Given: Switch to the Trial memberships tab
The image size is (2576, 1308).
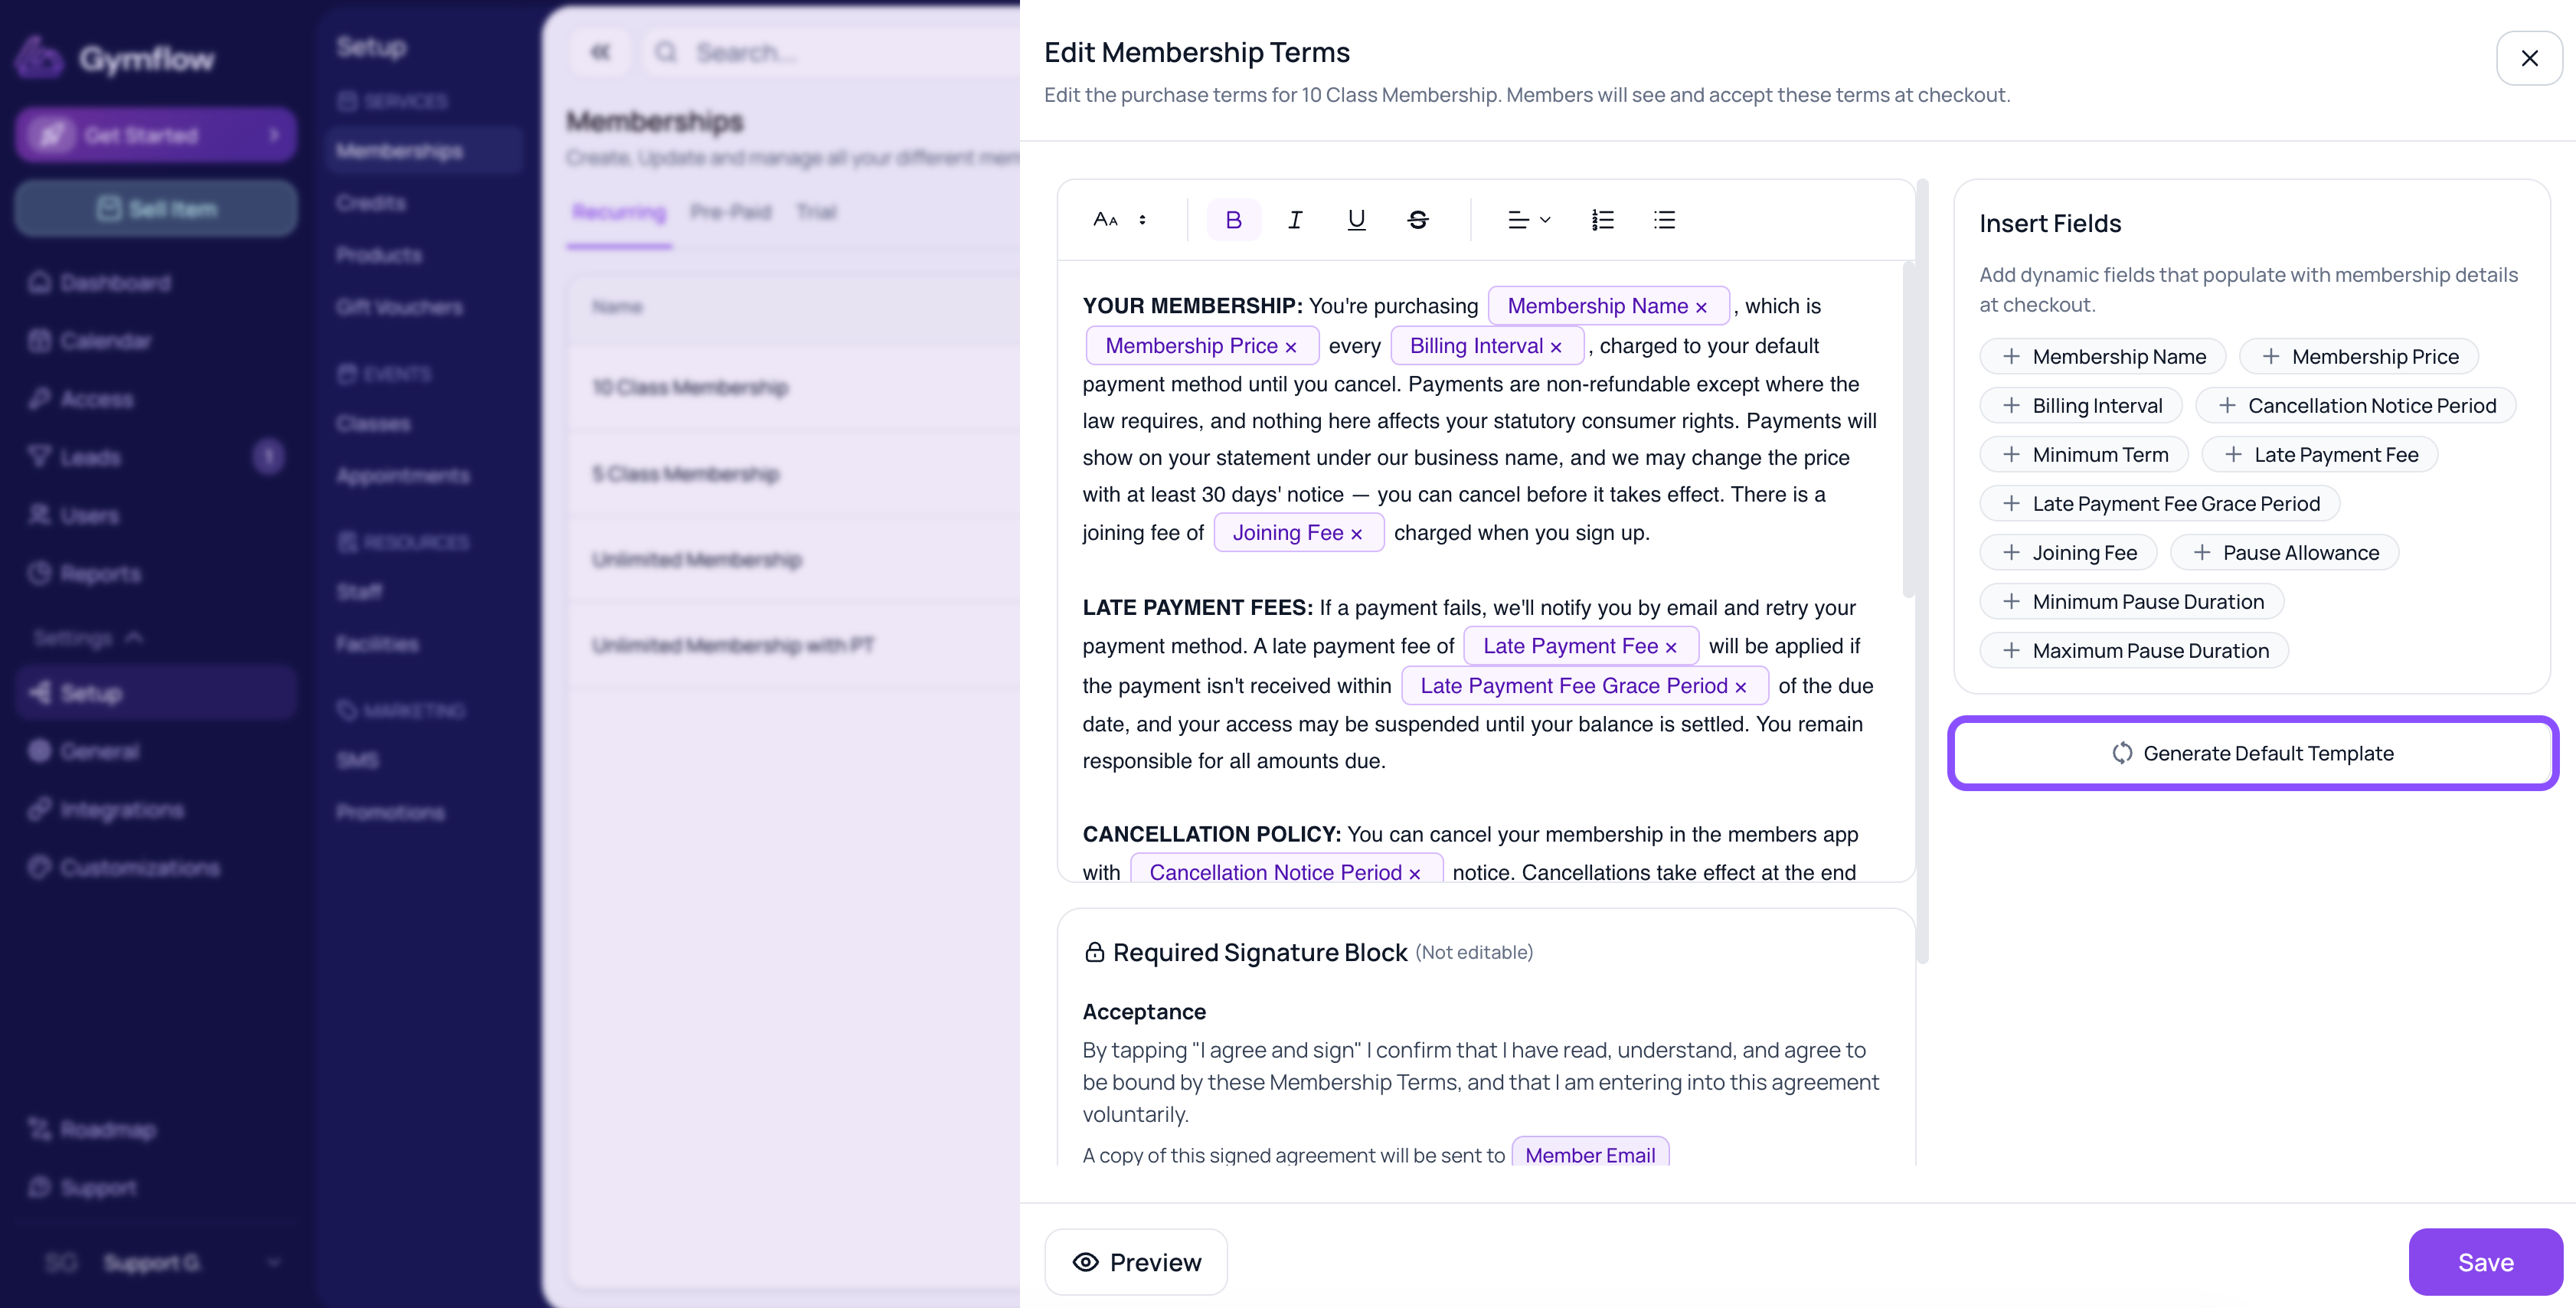Looking at the screenshot, I should point(816,212).
